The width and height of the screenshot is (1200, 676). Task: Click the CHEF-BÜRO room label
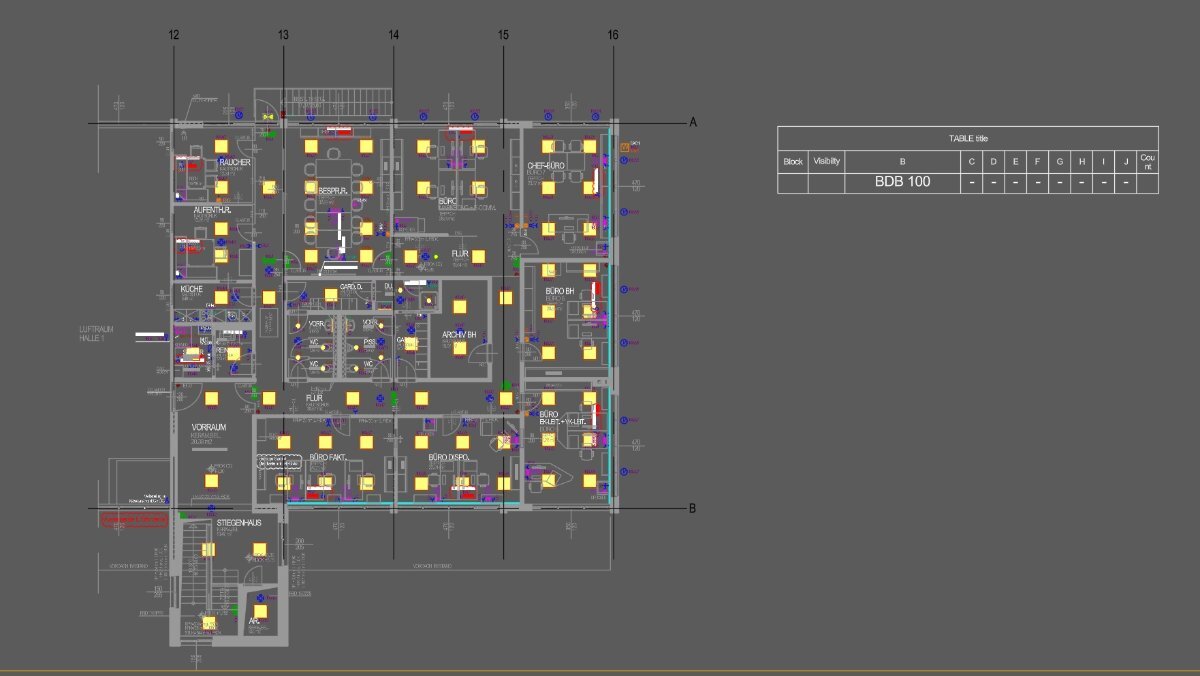pyautogui.click(x=546, y=166)
